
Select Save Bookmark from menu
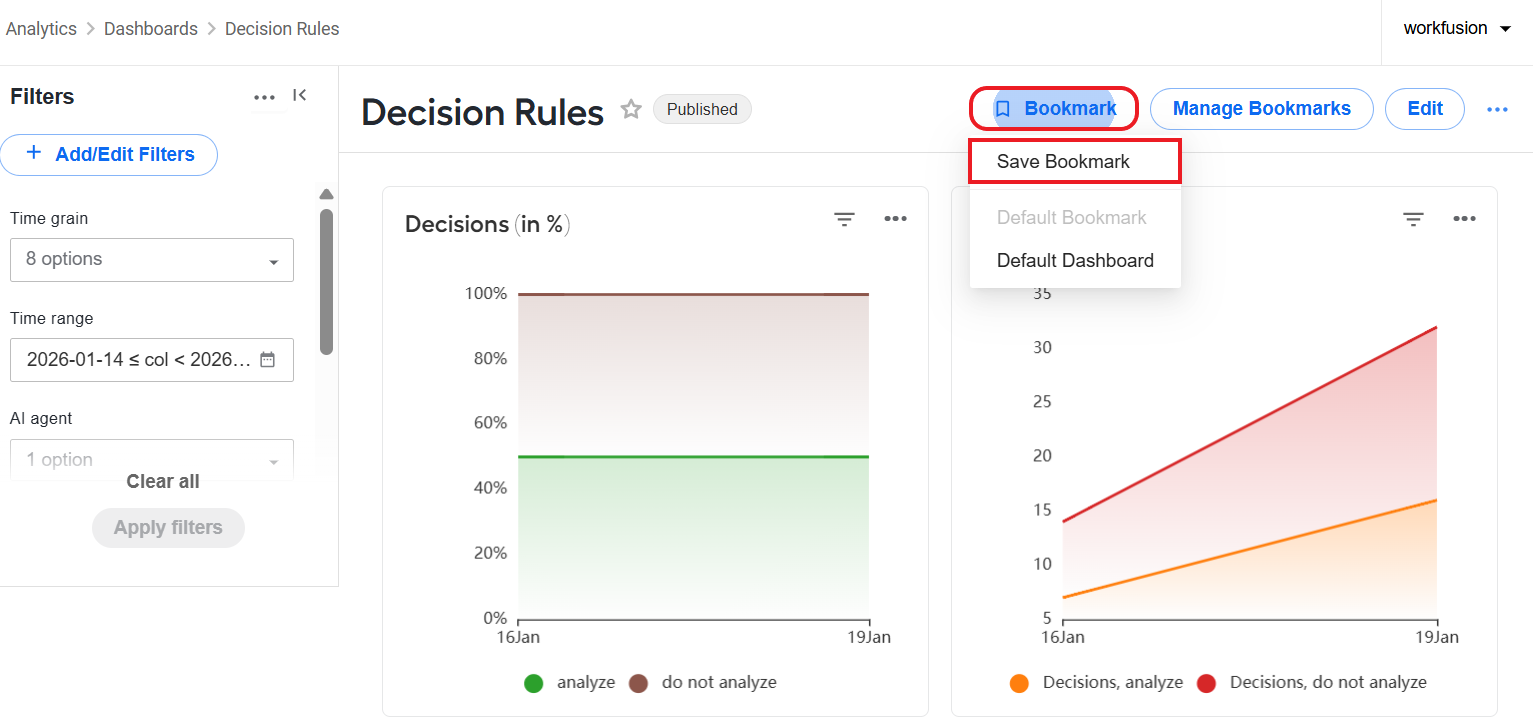[x=1075, y=162]
